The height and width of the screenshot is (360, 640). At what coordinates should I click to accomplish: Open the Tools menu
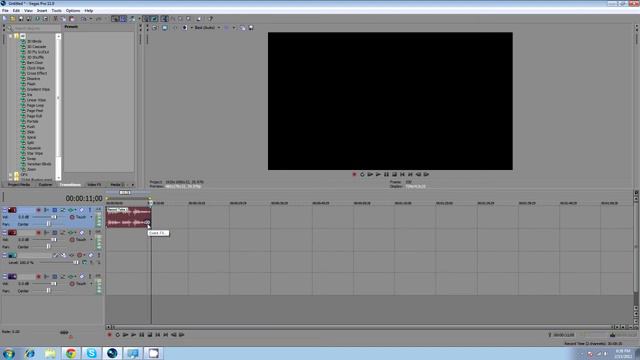pyautogui.click(x=56, y=11)
